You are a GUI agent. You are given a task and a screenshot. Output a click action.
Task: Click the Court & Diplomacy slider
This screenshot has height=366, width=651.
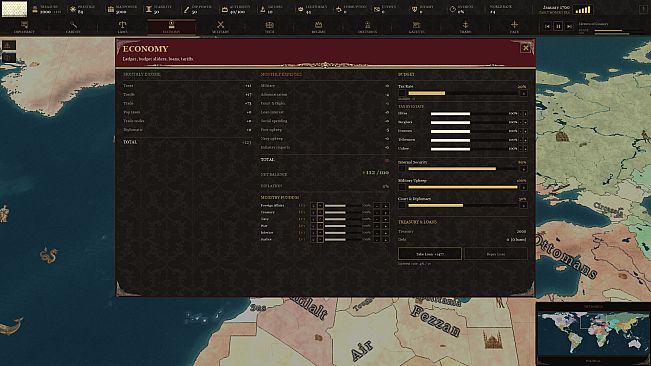tap(463, 205)
